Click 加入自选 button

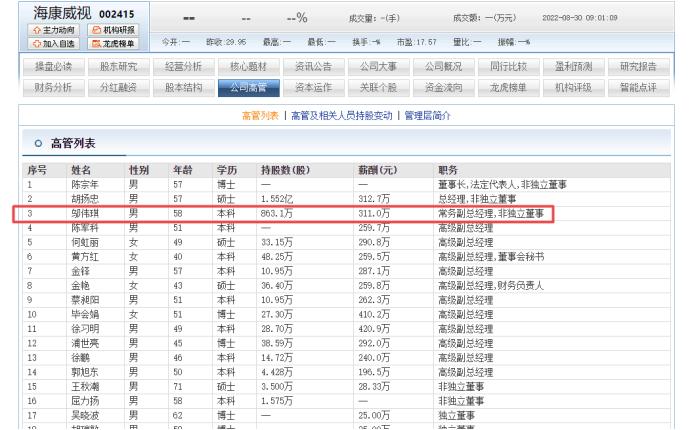[x=53, y=44]
